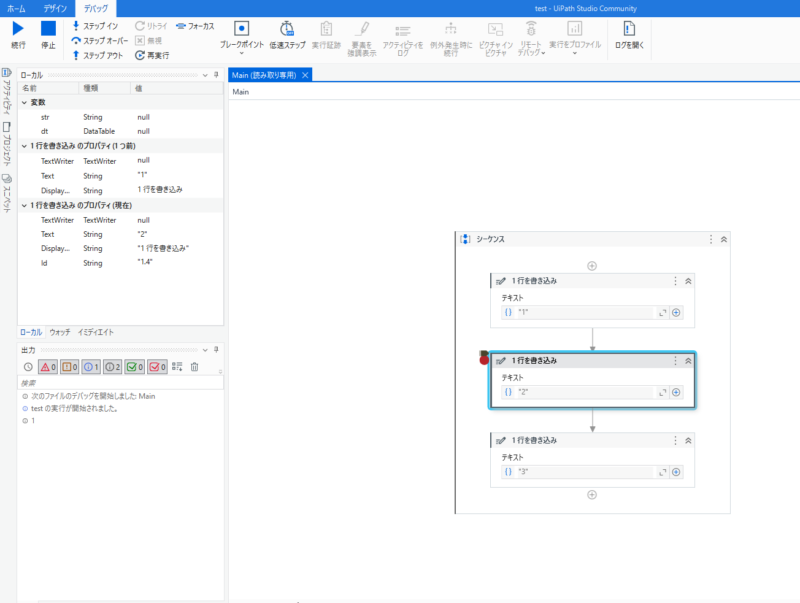Open Snippets side panel tab

click(x=7, y=193)
